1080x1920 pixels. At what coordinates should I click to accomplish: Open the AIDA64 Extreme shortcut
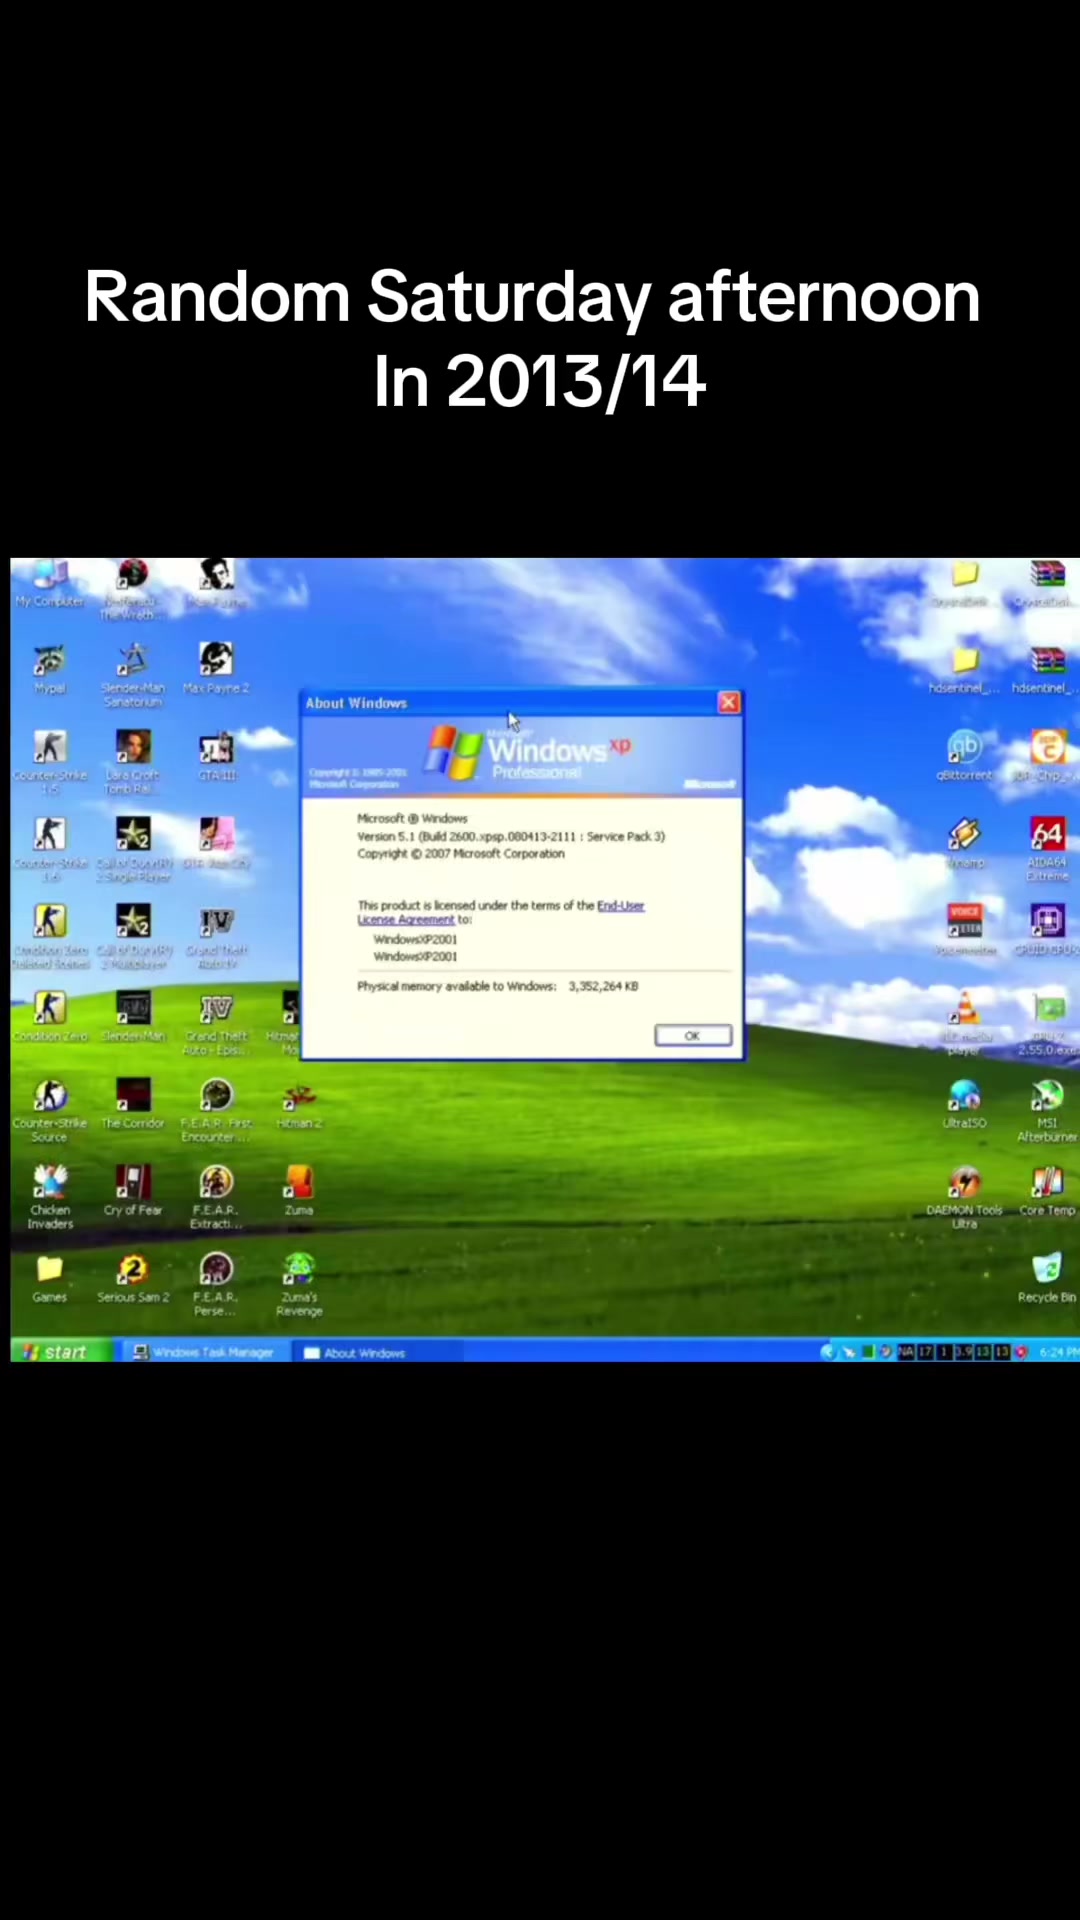point(1047,849)
